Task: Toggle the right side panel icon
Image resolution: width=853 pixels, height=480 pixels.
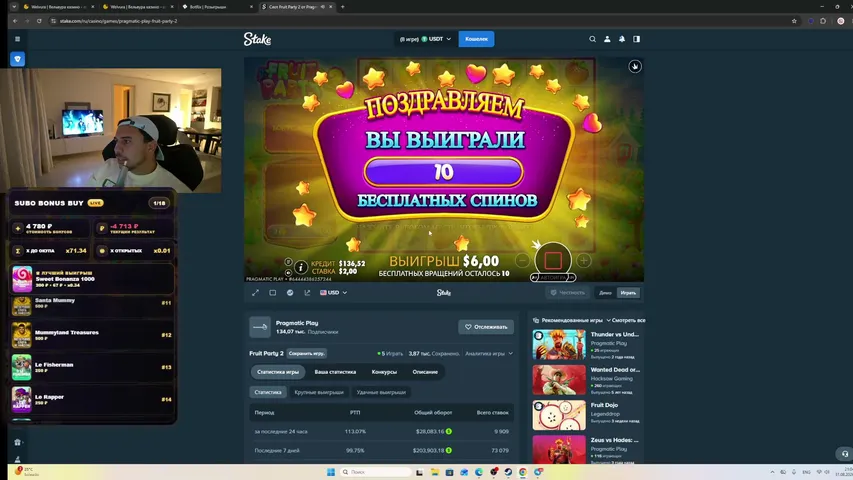Action: (x=636, y=39)
